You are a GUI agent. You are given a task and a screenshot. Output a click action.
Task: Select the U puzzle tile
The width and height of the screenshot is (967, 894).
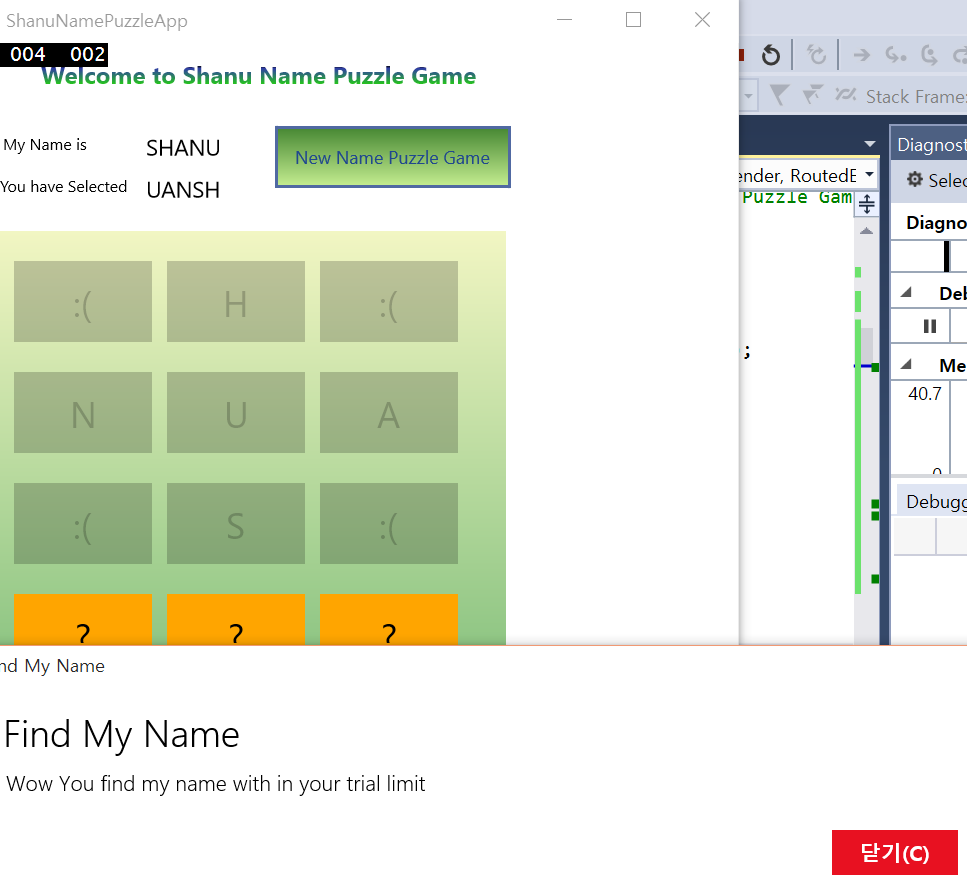(x=236, y=412)
